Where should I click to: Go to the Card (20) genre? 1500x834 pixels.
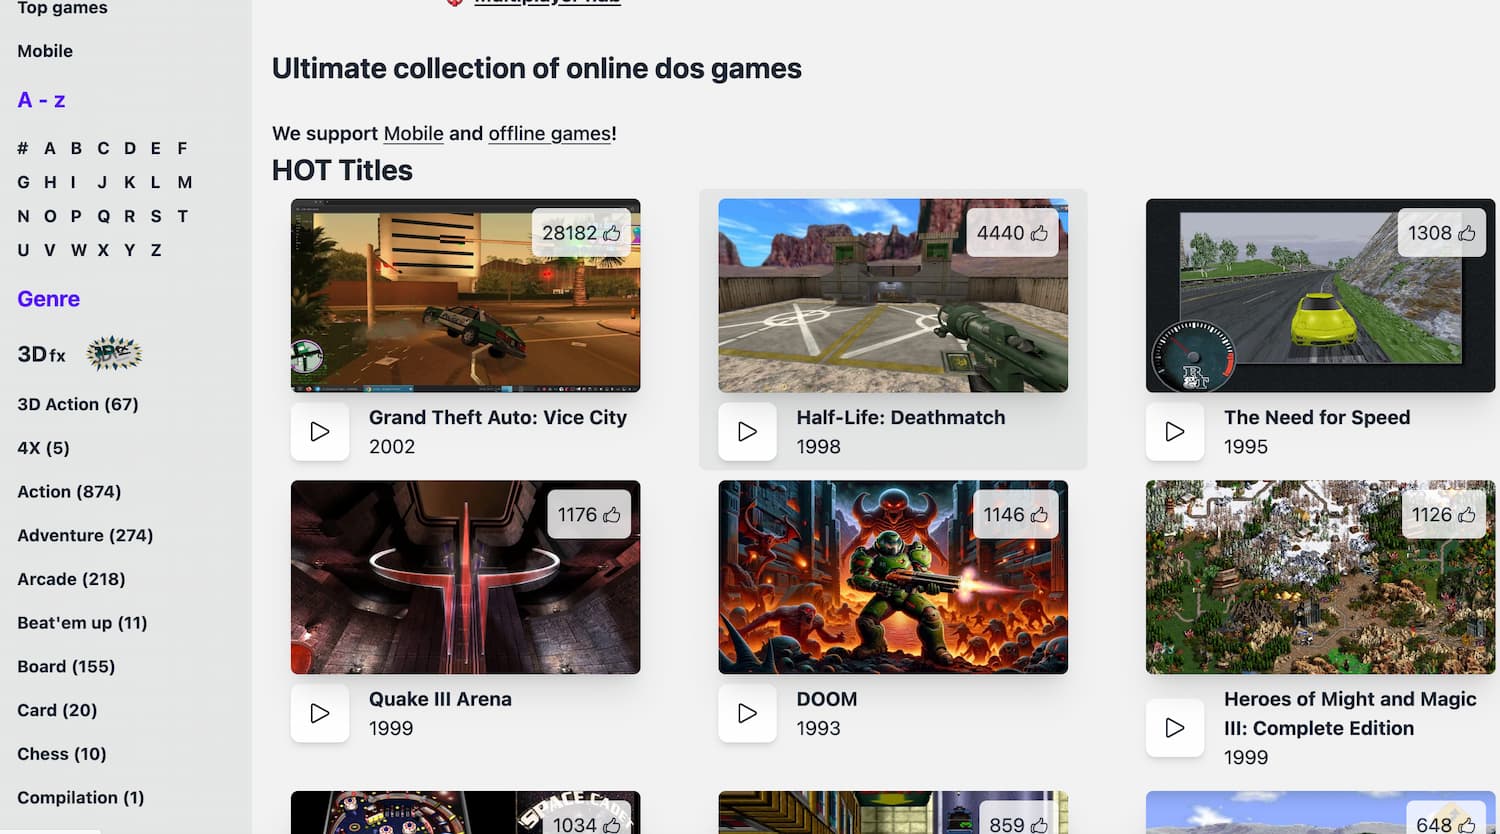pos(57,710)
